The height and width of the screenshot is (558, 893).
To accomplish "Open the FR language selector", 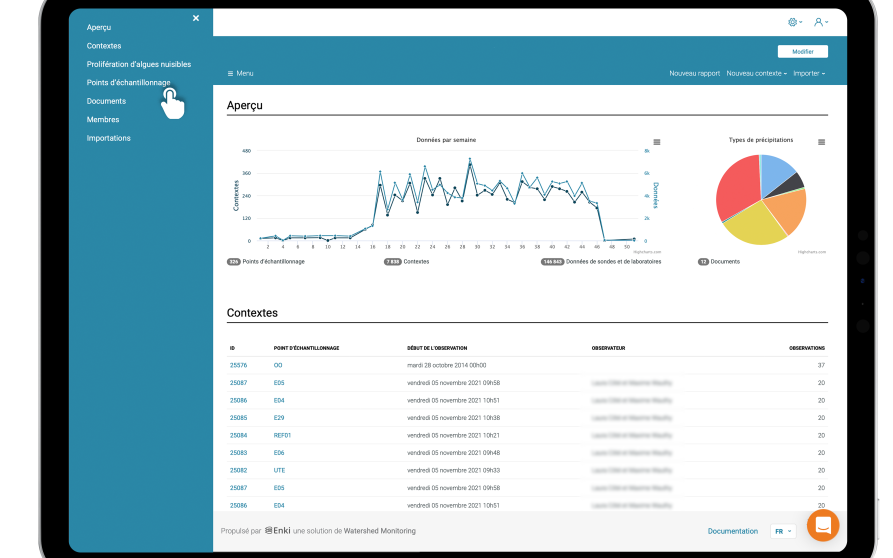I will [783, 531].
